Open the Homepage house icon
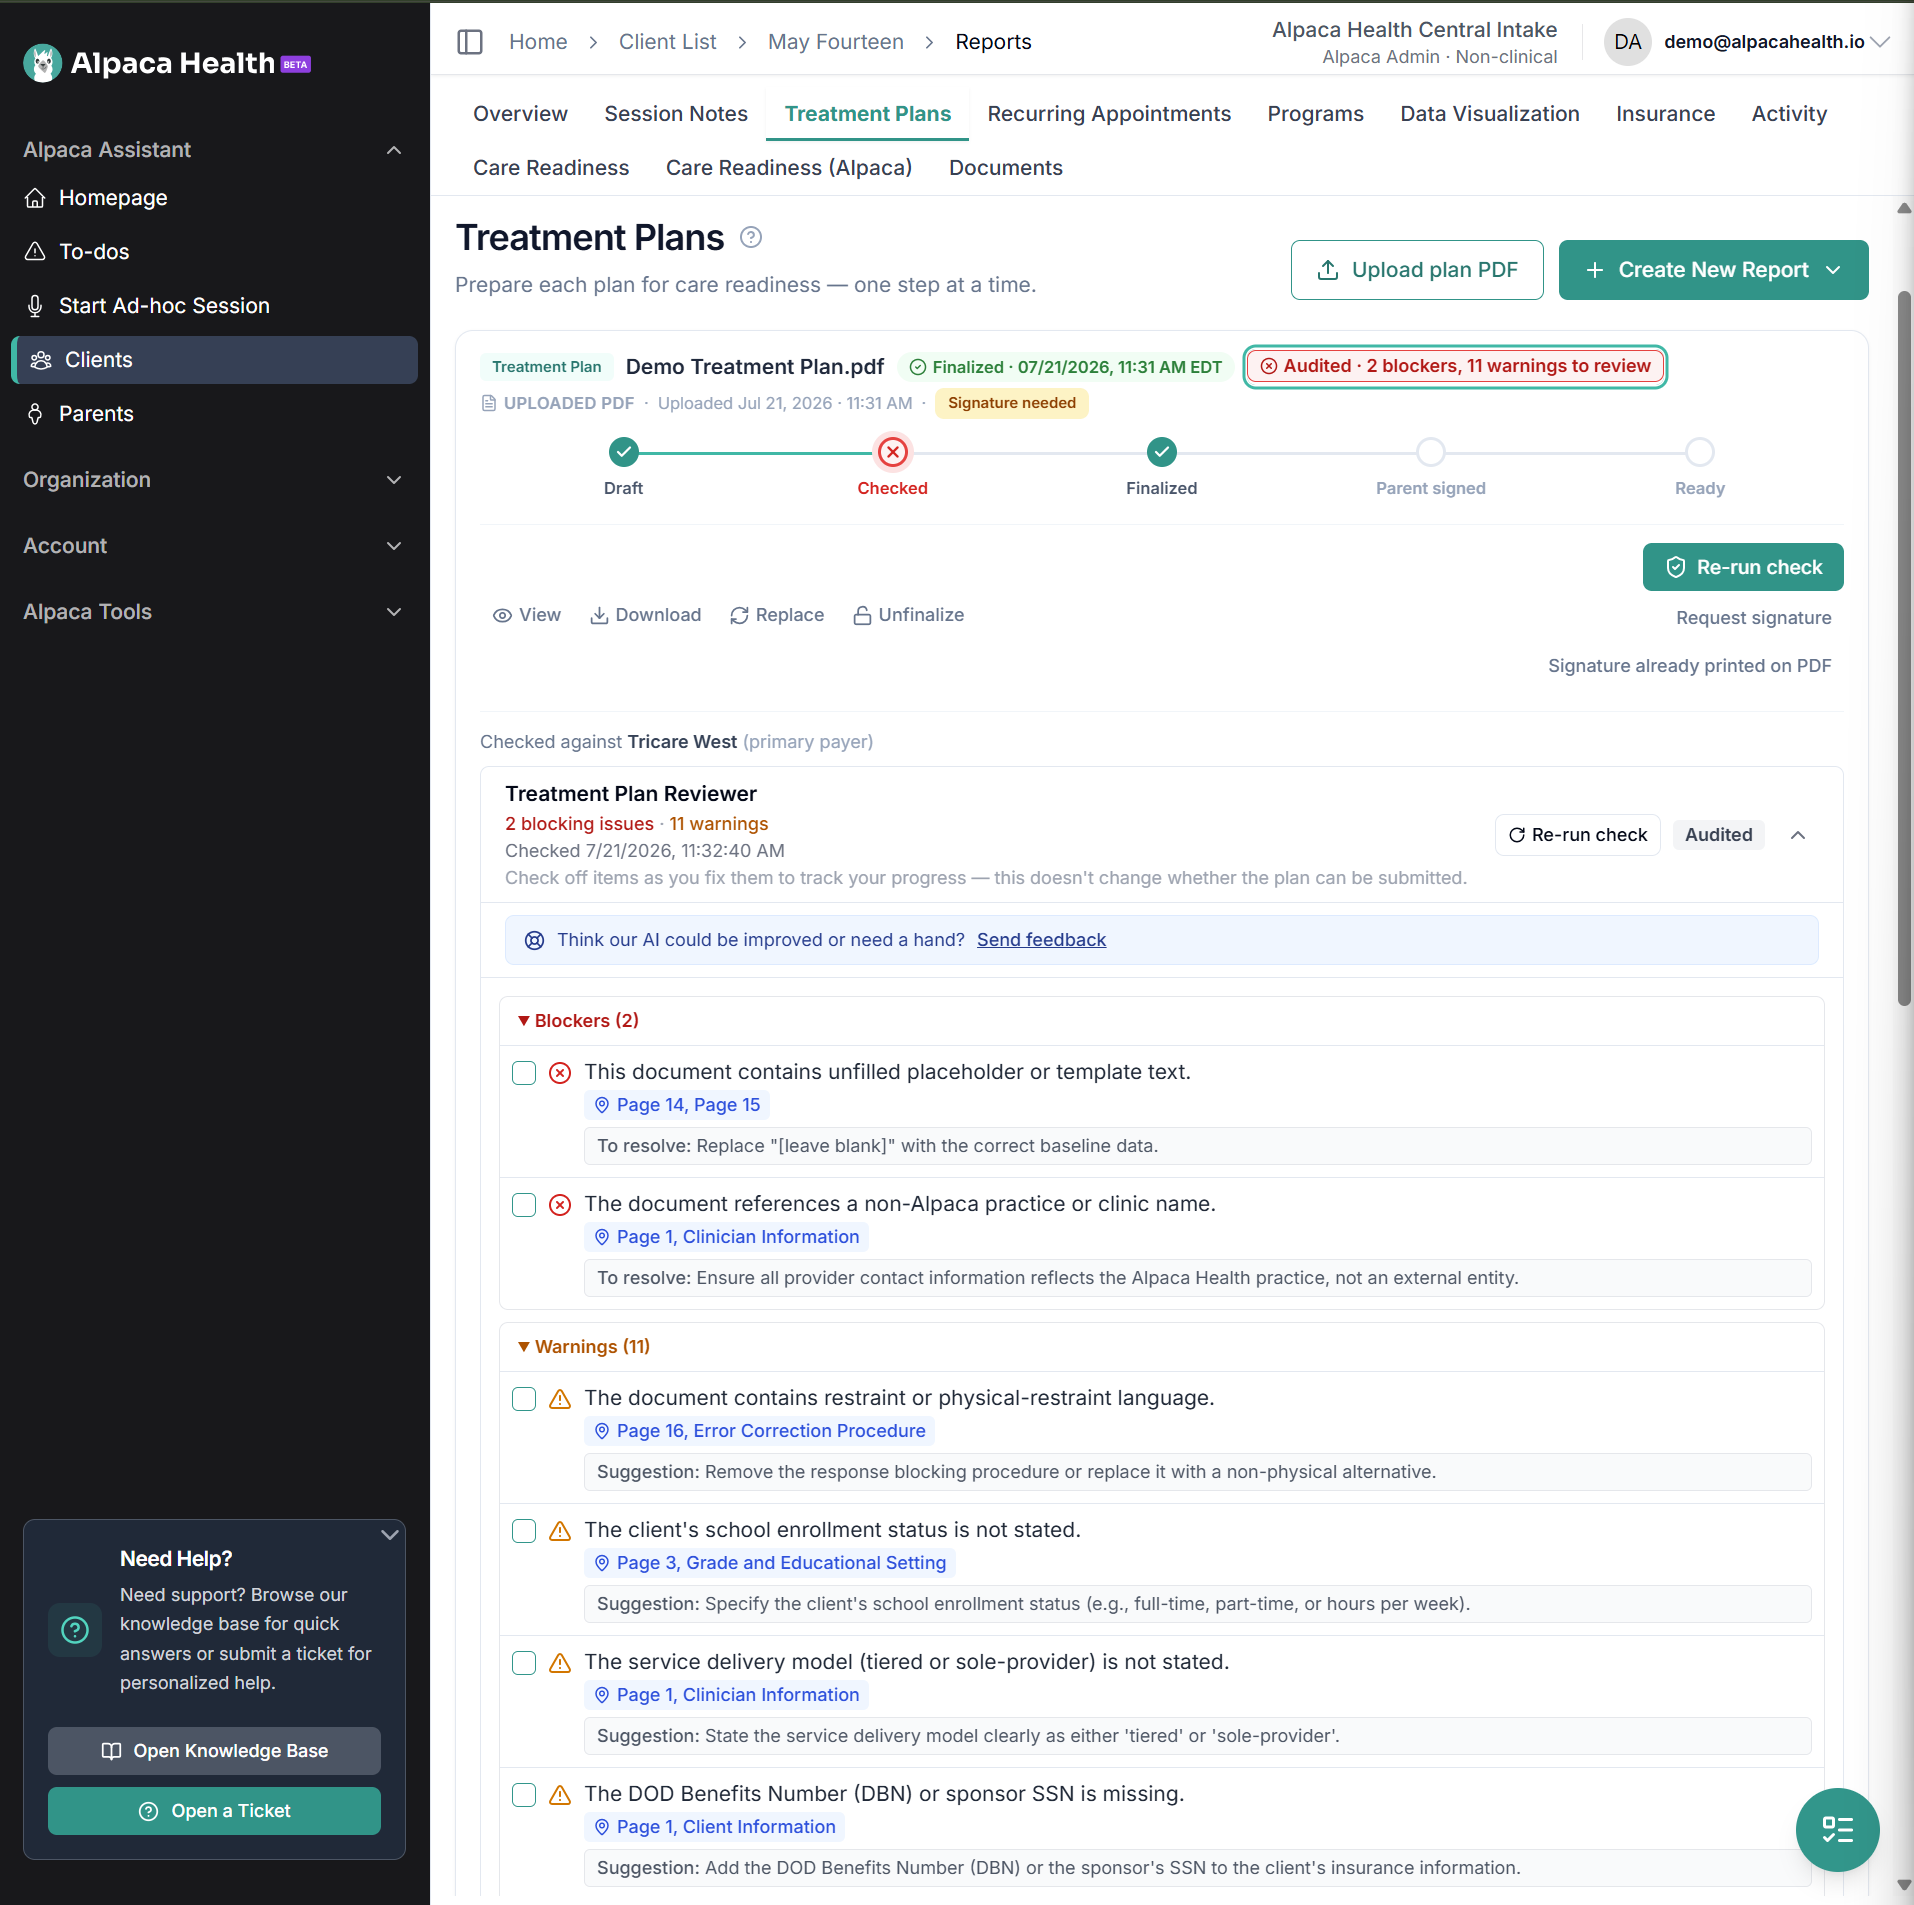 [35, 198]
